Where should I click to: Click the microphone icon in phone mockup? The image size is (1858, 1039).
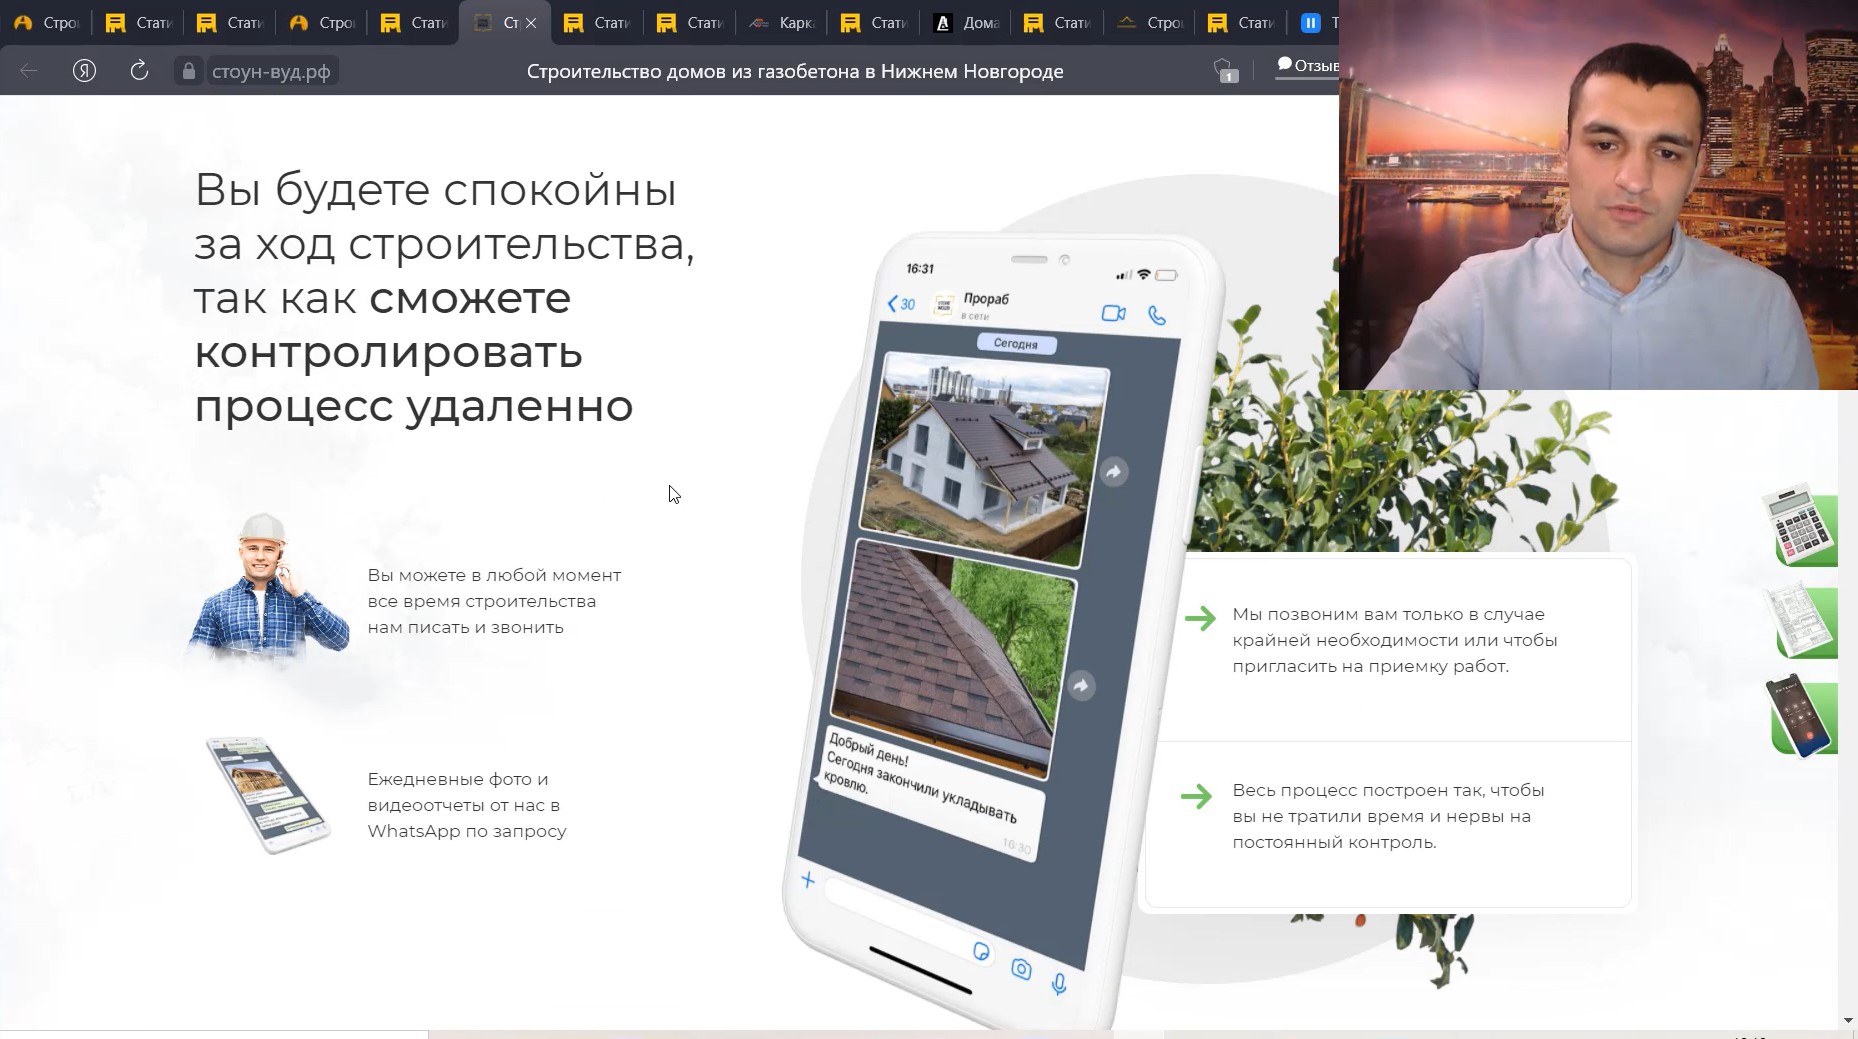(x=1059, y=984)
